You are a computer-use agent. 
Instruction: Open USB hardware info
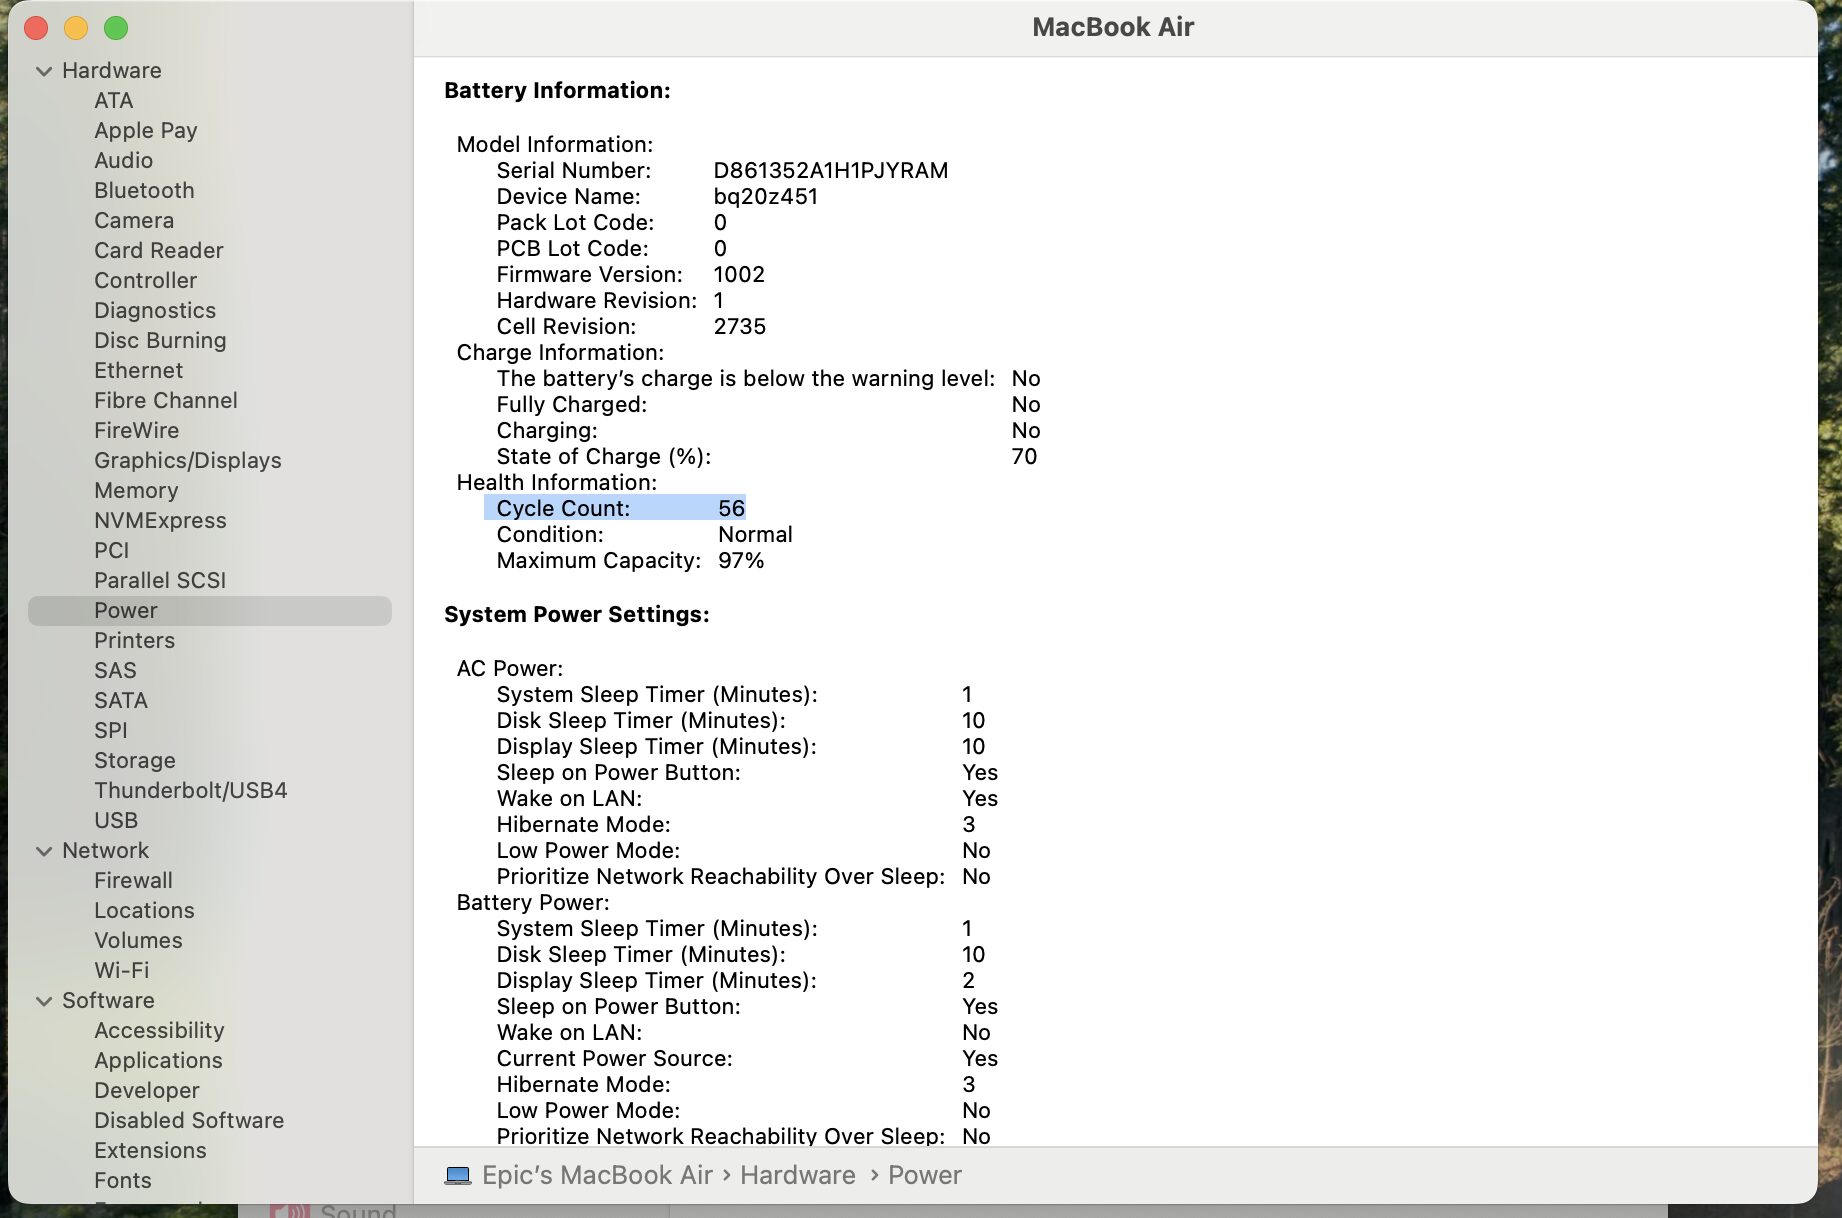coord(116,821)
